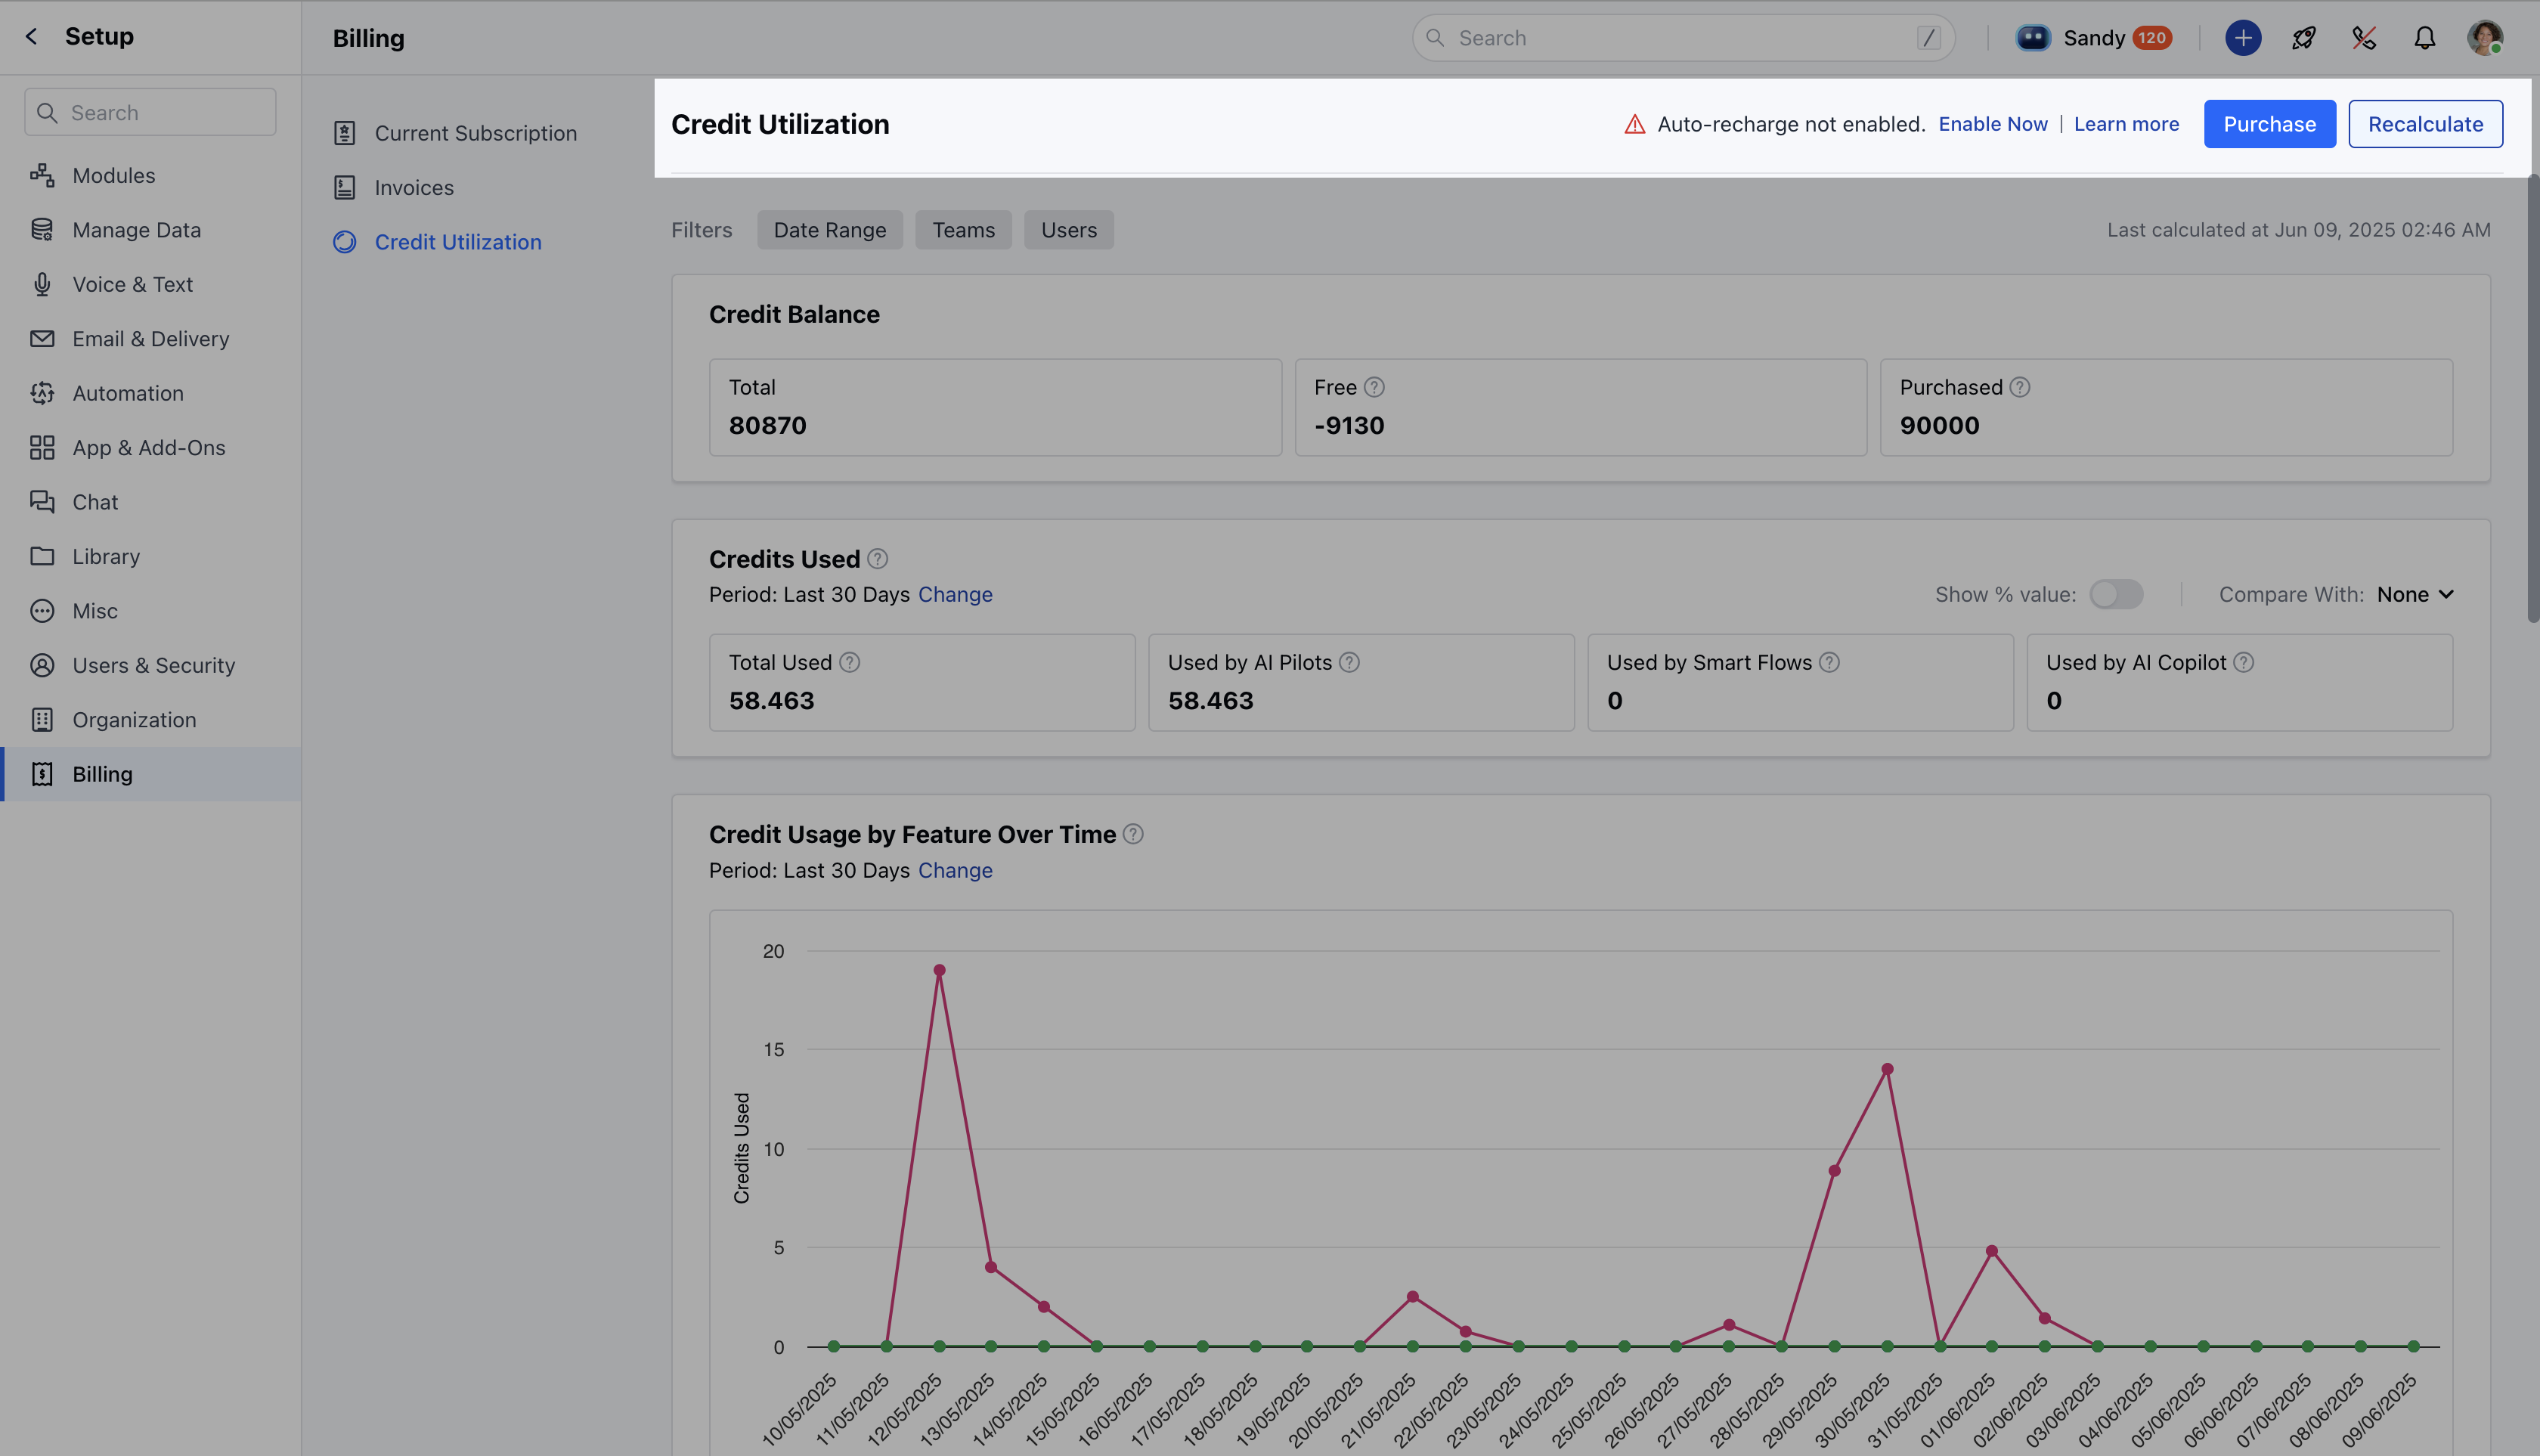Click the blue plus quick-add icon
2540x1456 pixels.
(2243, 38)
